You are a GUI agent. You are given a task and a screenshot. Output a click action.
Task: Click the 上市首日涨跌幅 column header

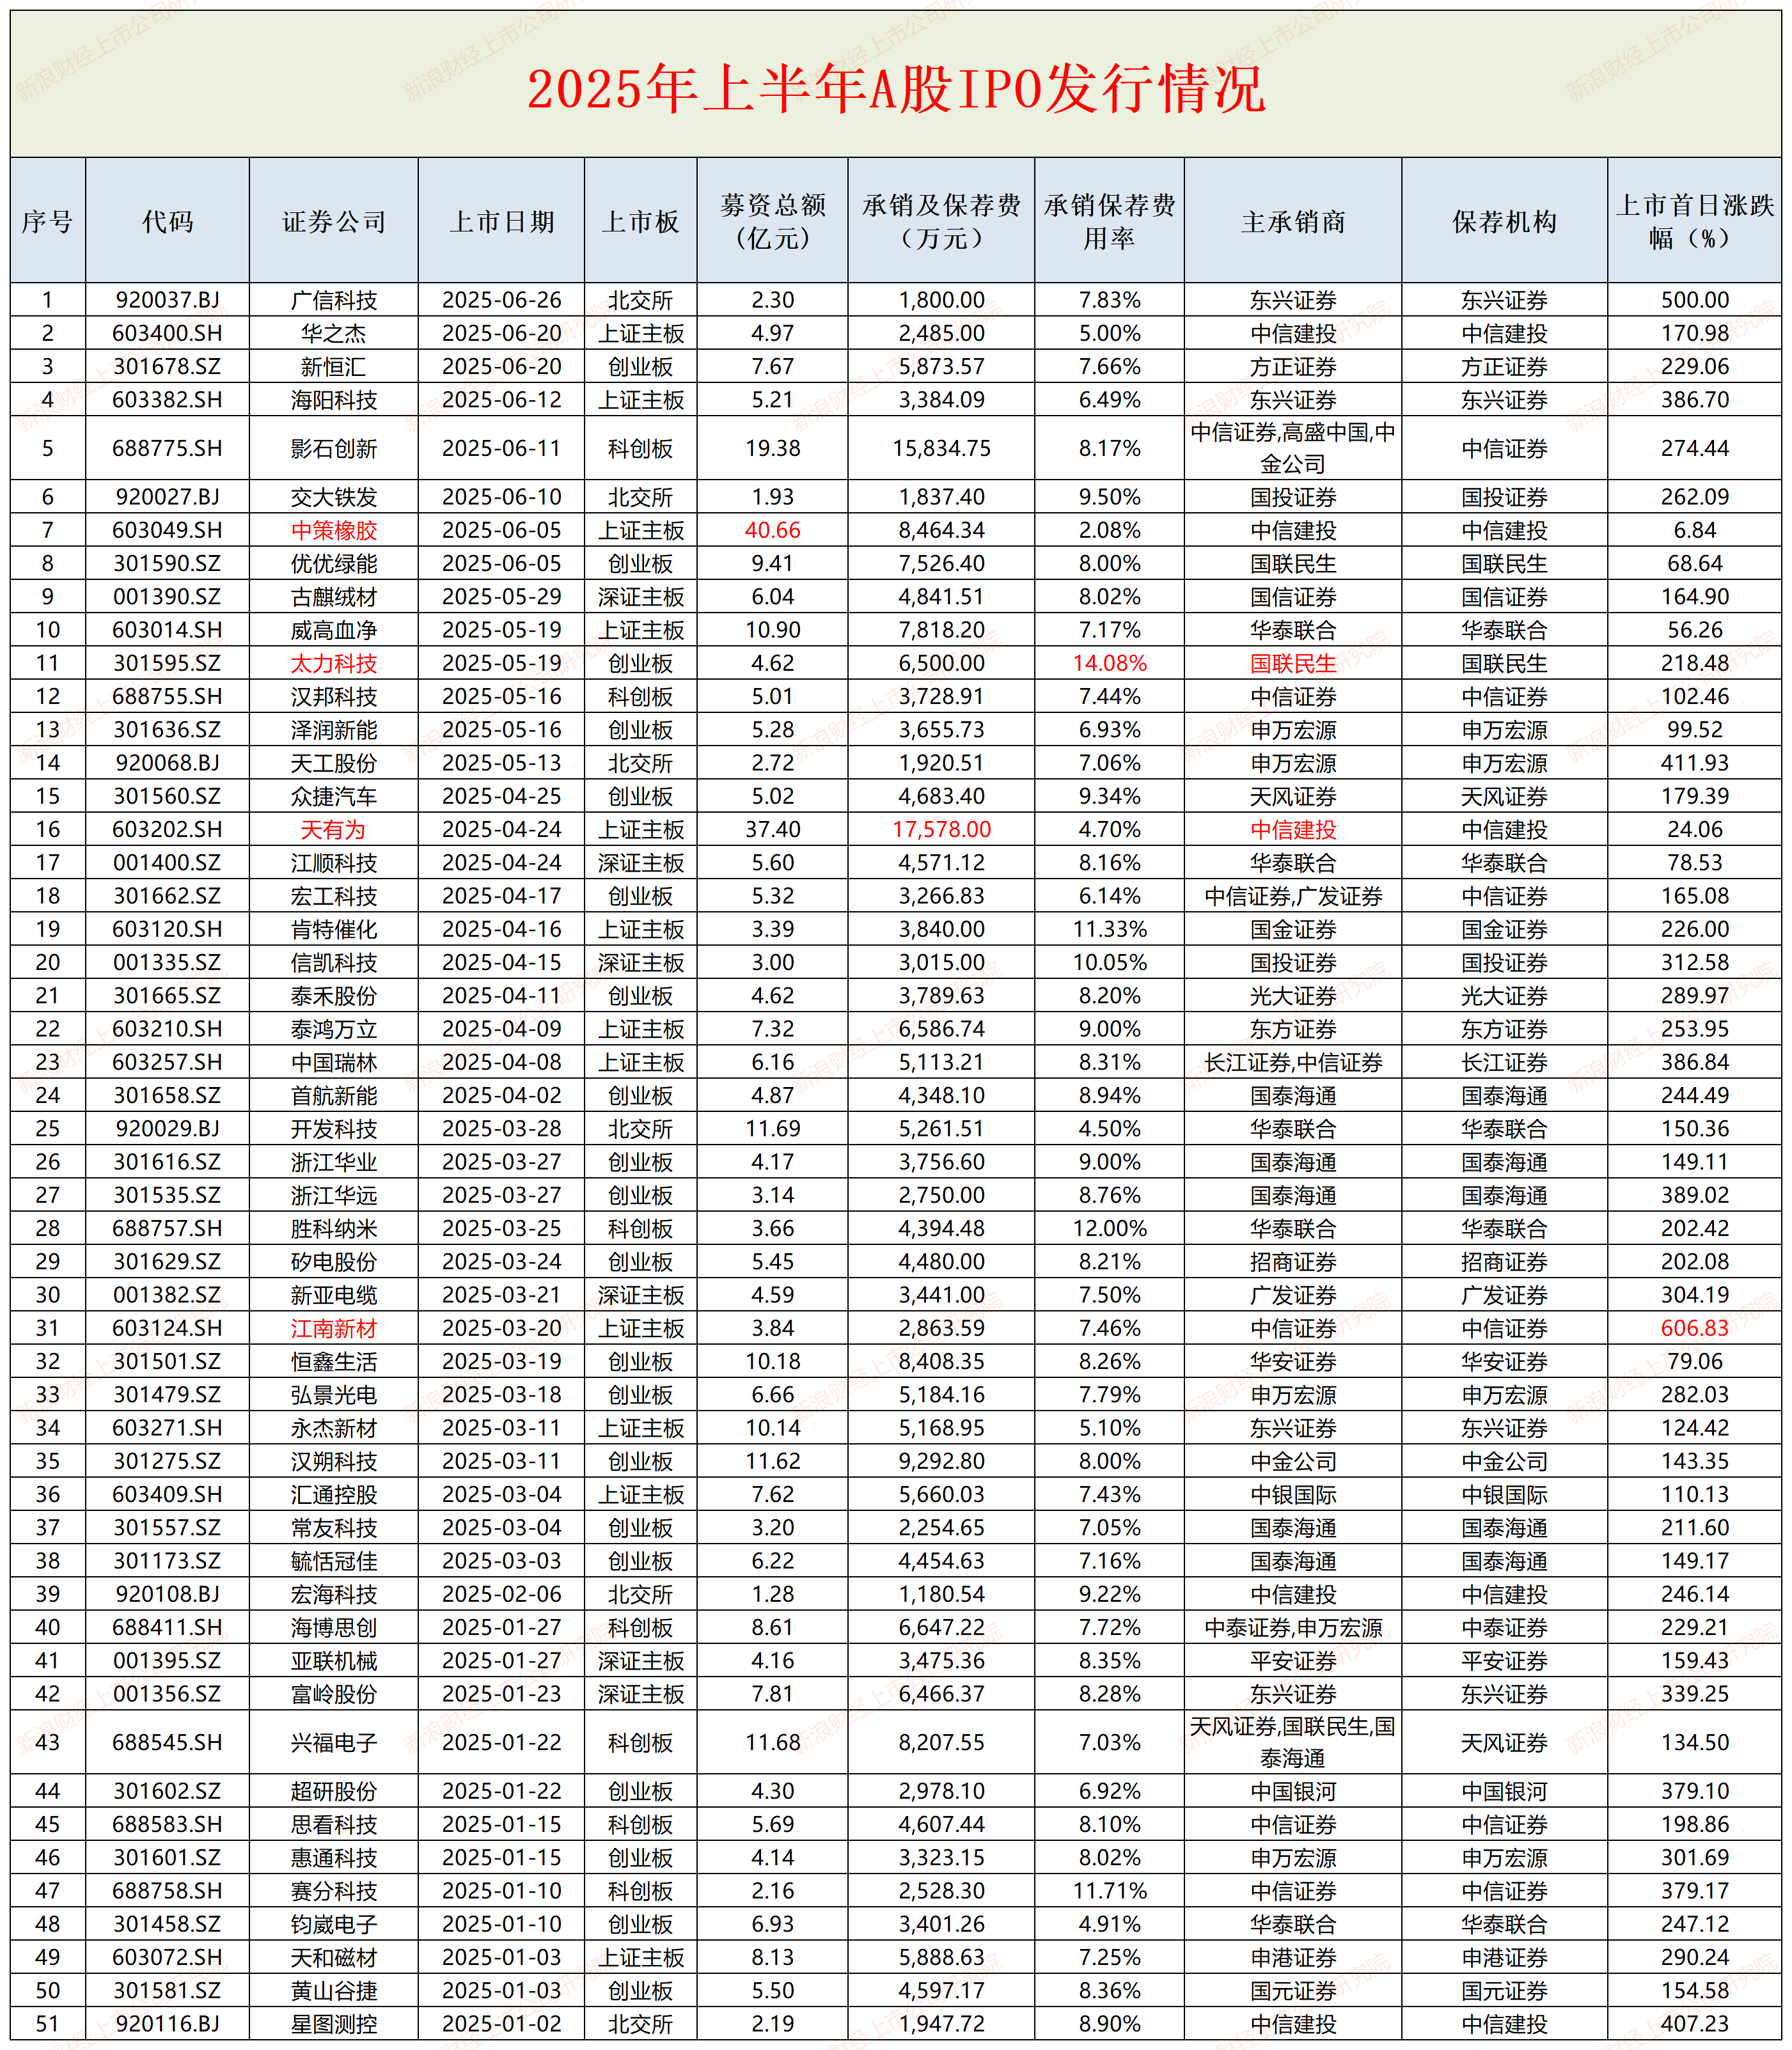pos(1694,221)
